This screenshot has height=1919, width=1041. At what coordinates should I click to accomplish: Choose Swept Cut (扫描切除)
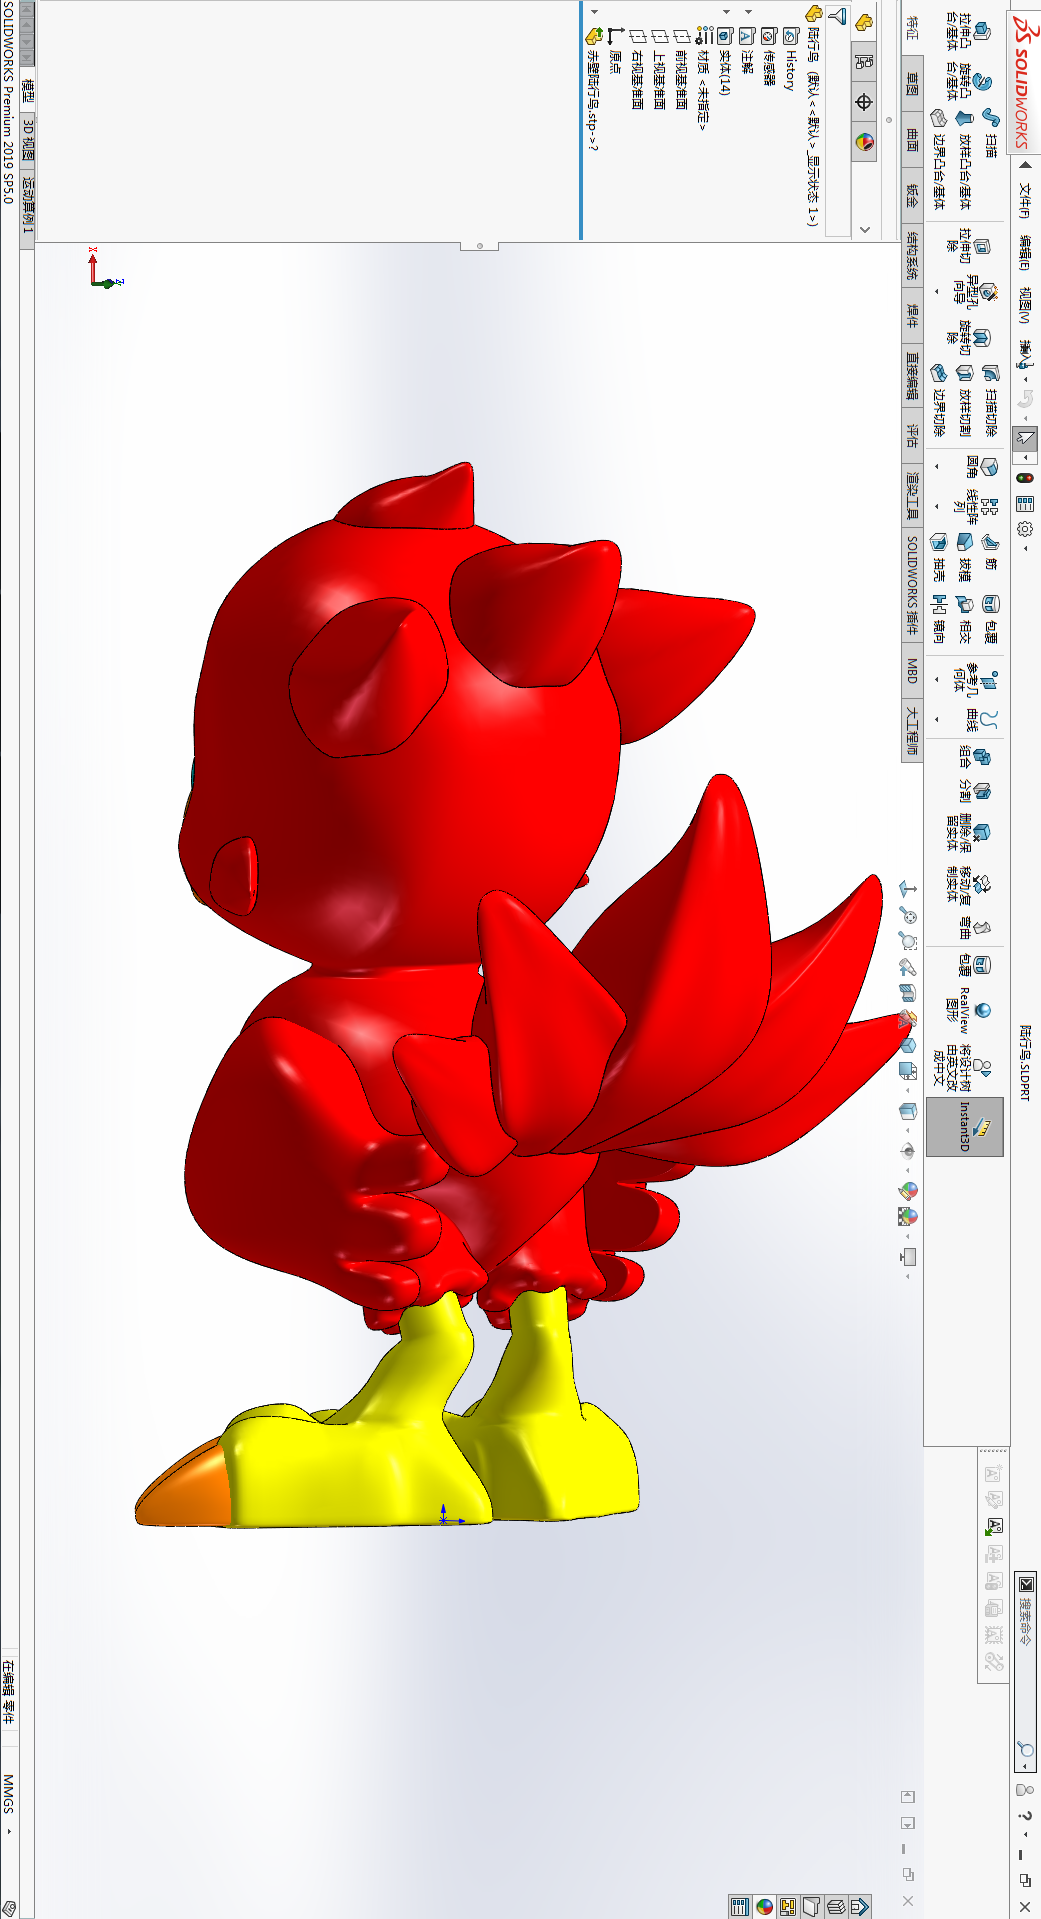click(x=990, y=400)
